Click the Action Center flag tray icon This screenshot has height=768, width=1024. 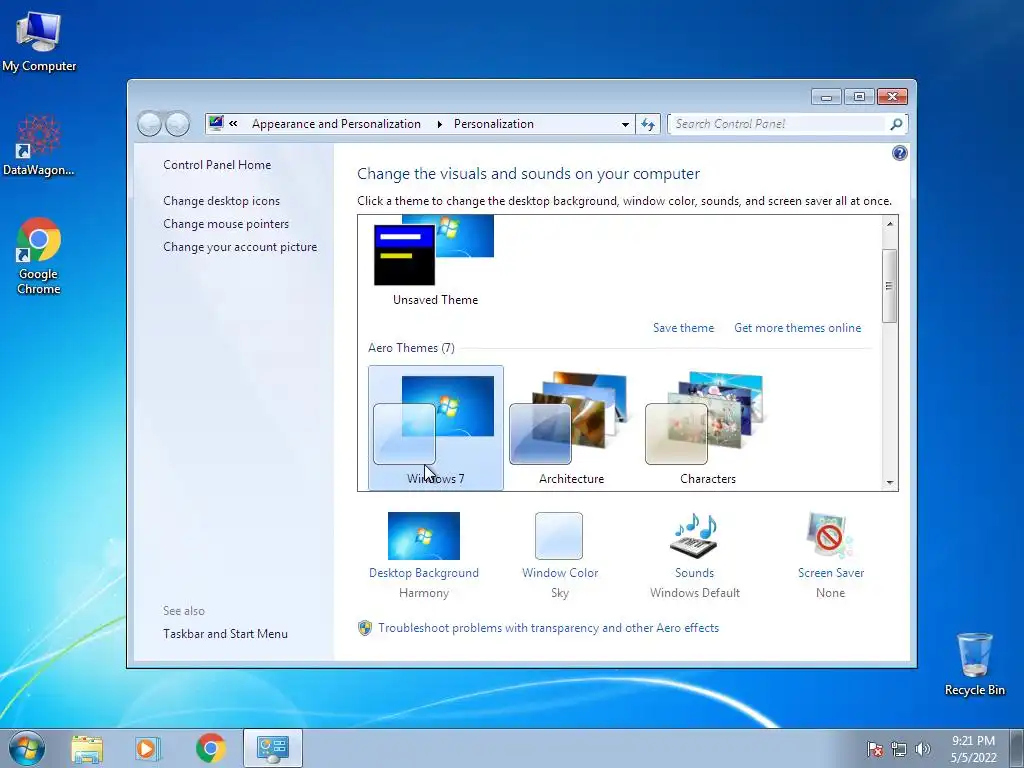coord(874,749)
